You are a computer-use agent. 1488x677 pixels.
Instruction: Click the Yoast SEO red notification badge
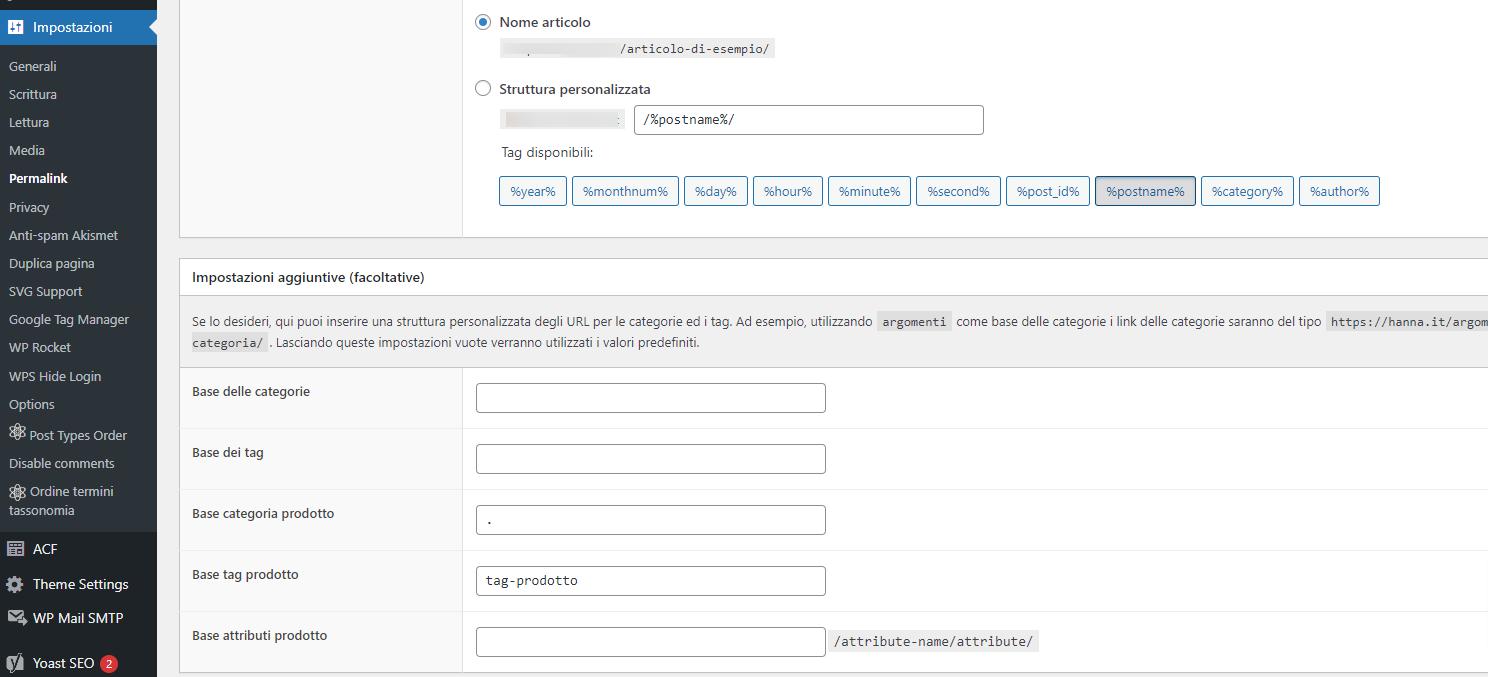[106, 662]
